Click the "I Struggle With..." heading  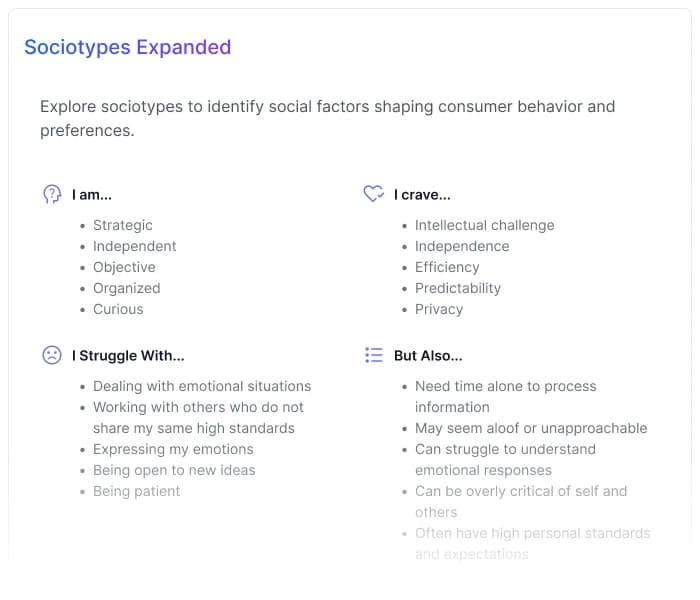tap(128, 355)
